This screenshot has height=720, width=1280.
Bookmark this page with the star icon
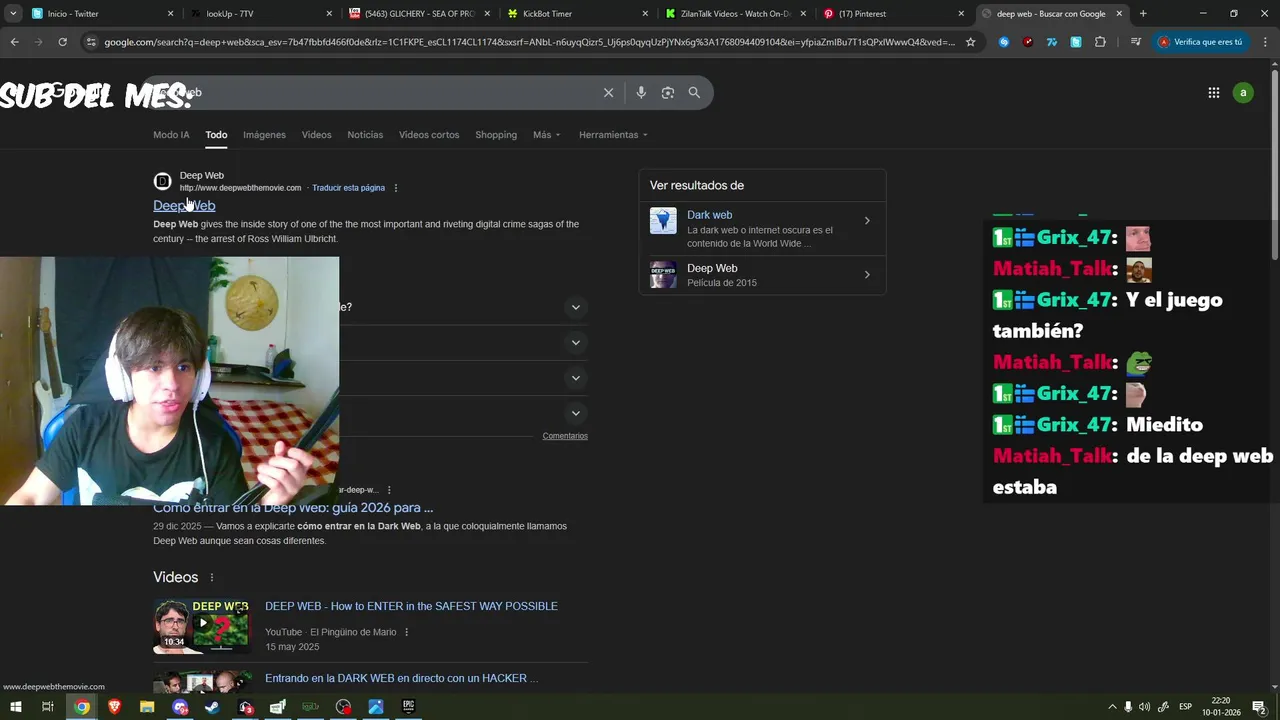click(x=970, y=42)
